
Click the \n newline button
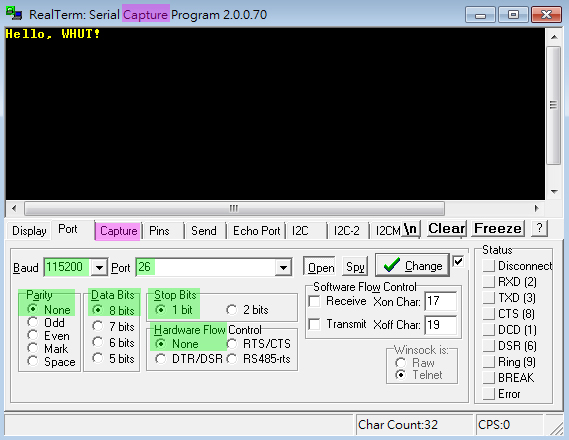[411, 229]
